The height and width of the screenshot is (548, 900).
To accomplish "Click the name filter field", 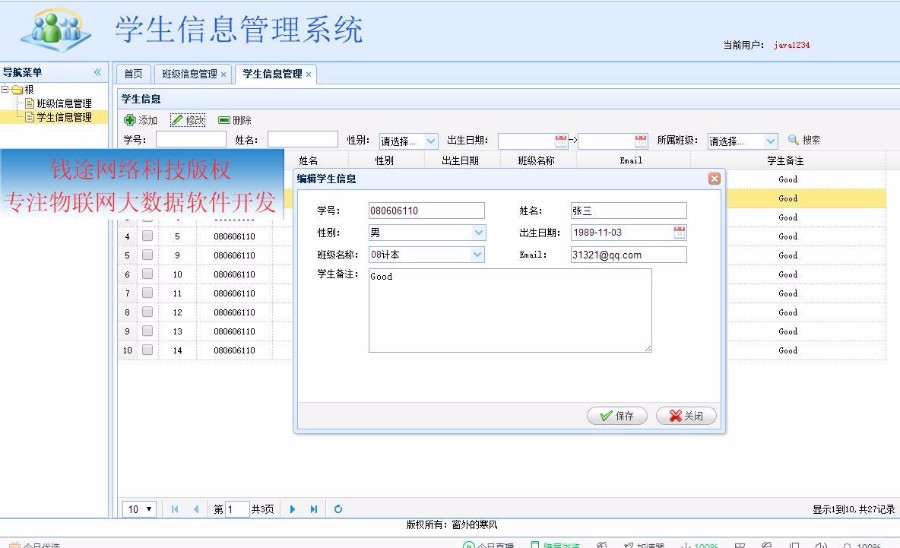I will pyautogui.click(x=302, y=139).
